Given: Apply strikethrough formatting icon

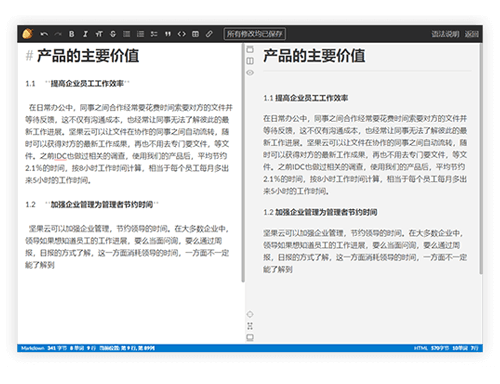Looking at the screenshot, I should (113, 34).
